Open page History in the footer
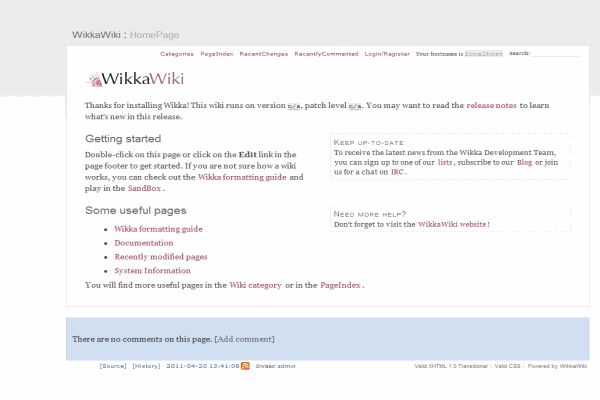Viewport: 600px width, 400px height. pos(146,366)
